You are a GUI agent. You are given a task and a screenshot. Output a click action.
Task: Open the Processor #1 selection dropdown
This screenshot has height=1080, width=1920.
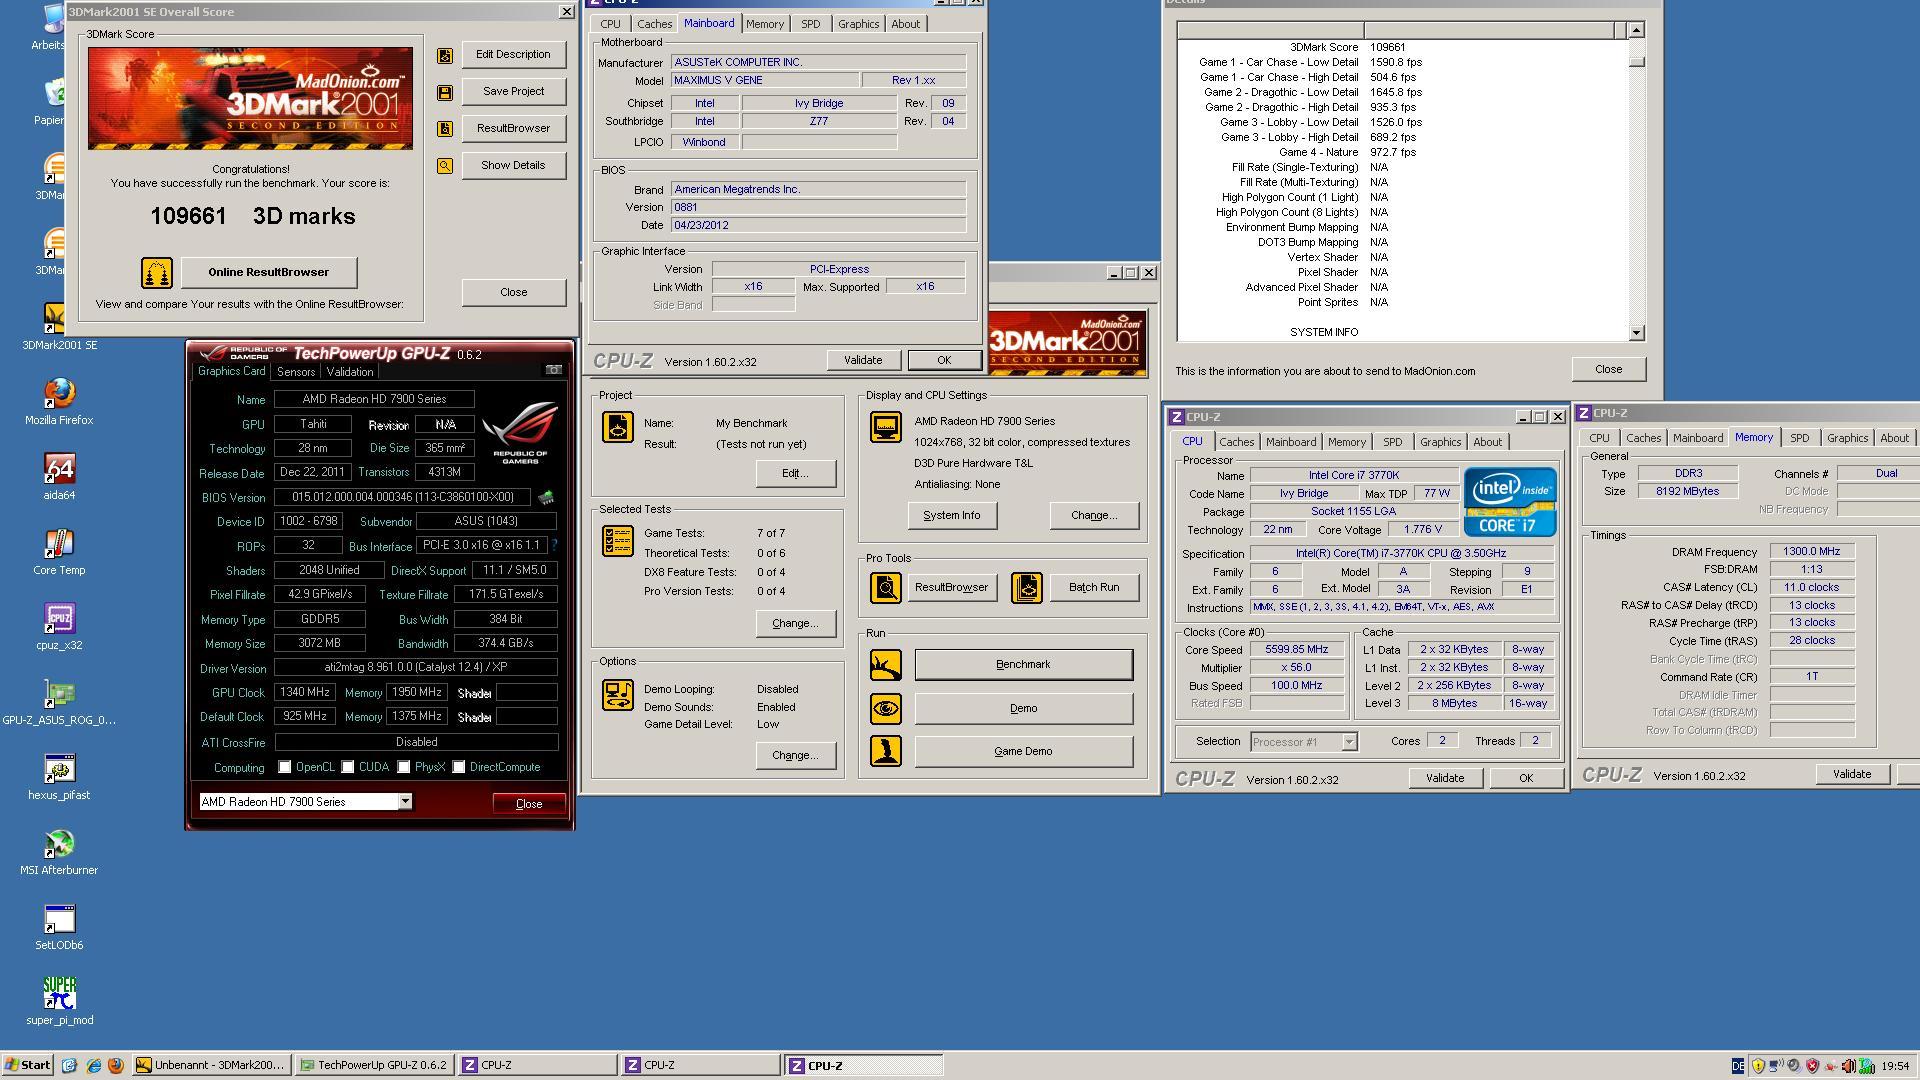(x=1349, y=741)
